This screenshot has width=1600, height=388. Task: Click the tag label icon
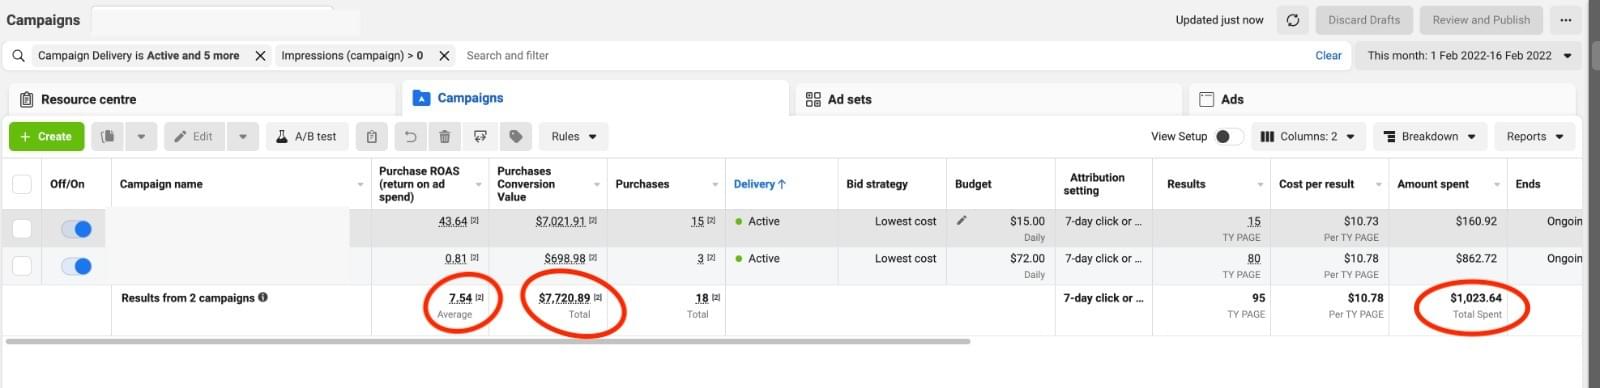(x=515, y=137)
